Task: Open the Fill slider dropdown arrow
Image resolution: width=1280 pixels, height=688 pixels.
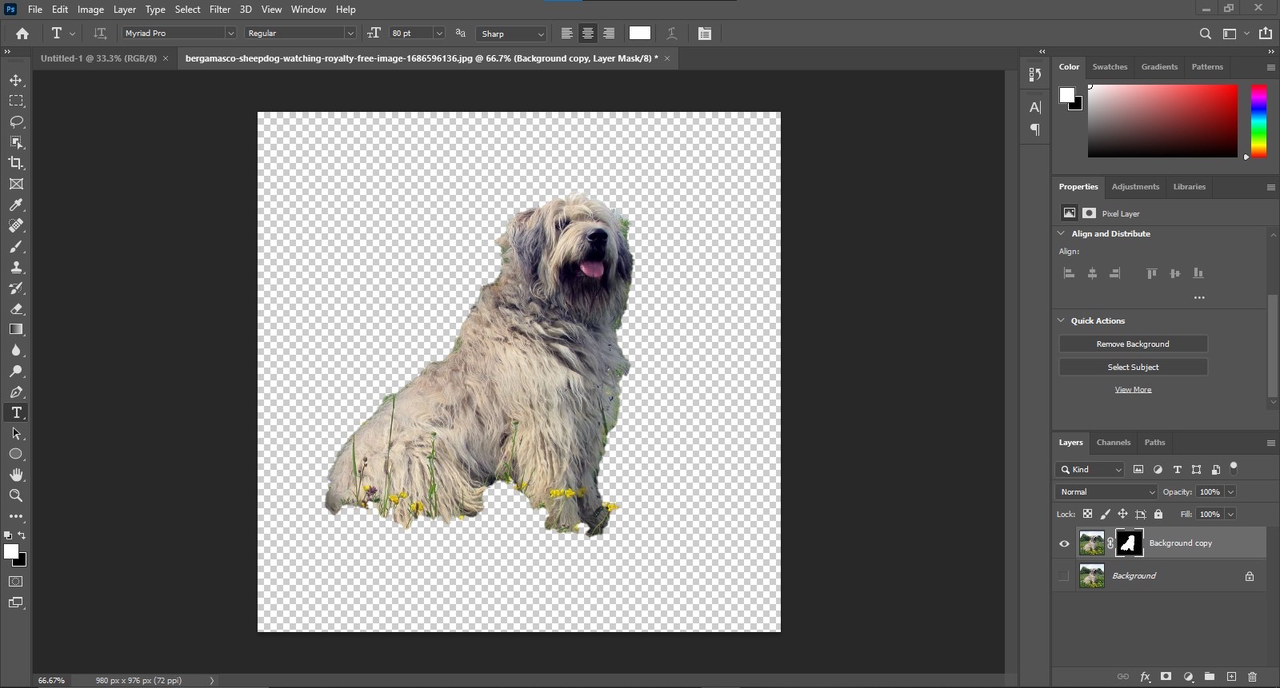Action: point(1230,514)
